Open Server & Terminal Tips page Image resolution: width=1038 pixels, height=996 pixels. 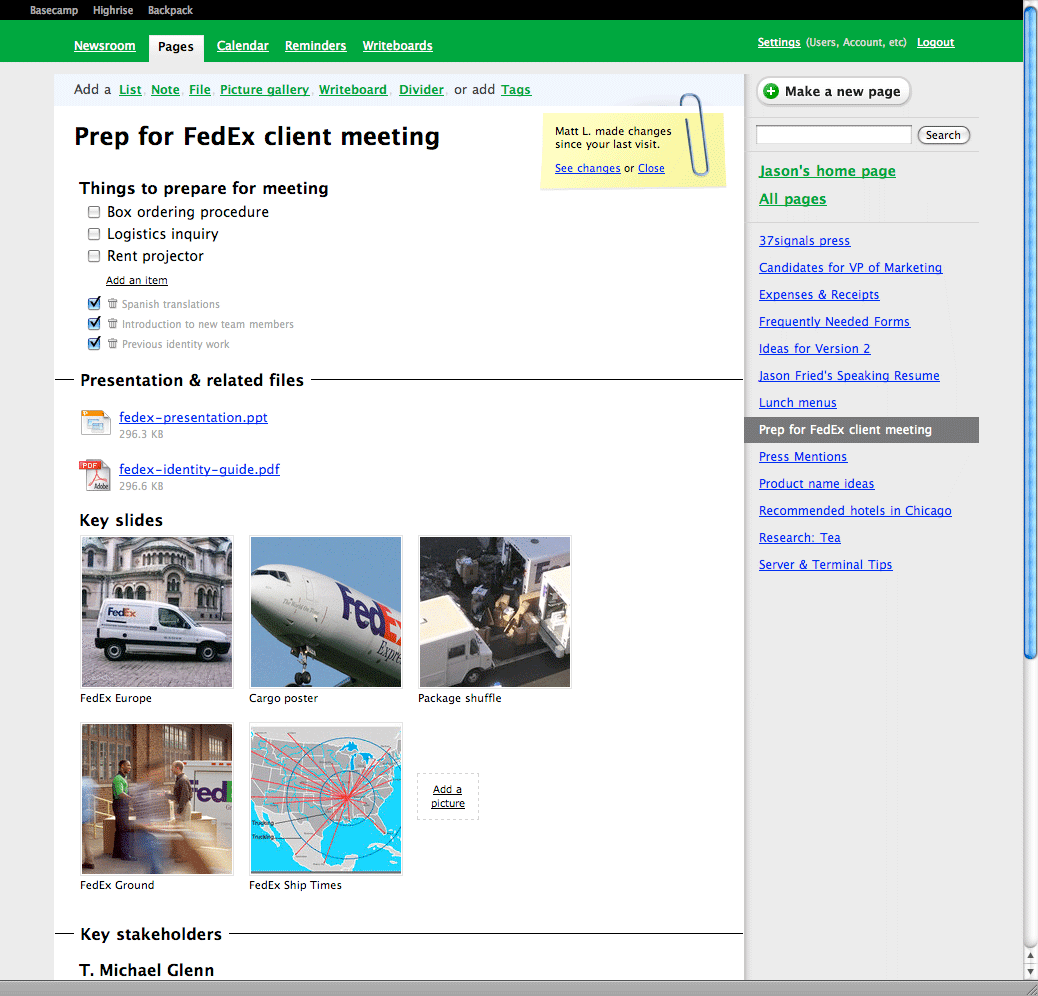[x=825, y=565]
